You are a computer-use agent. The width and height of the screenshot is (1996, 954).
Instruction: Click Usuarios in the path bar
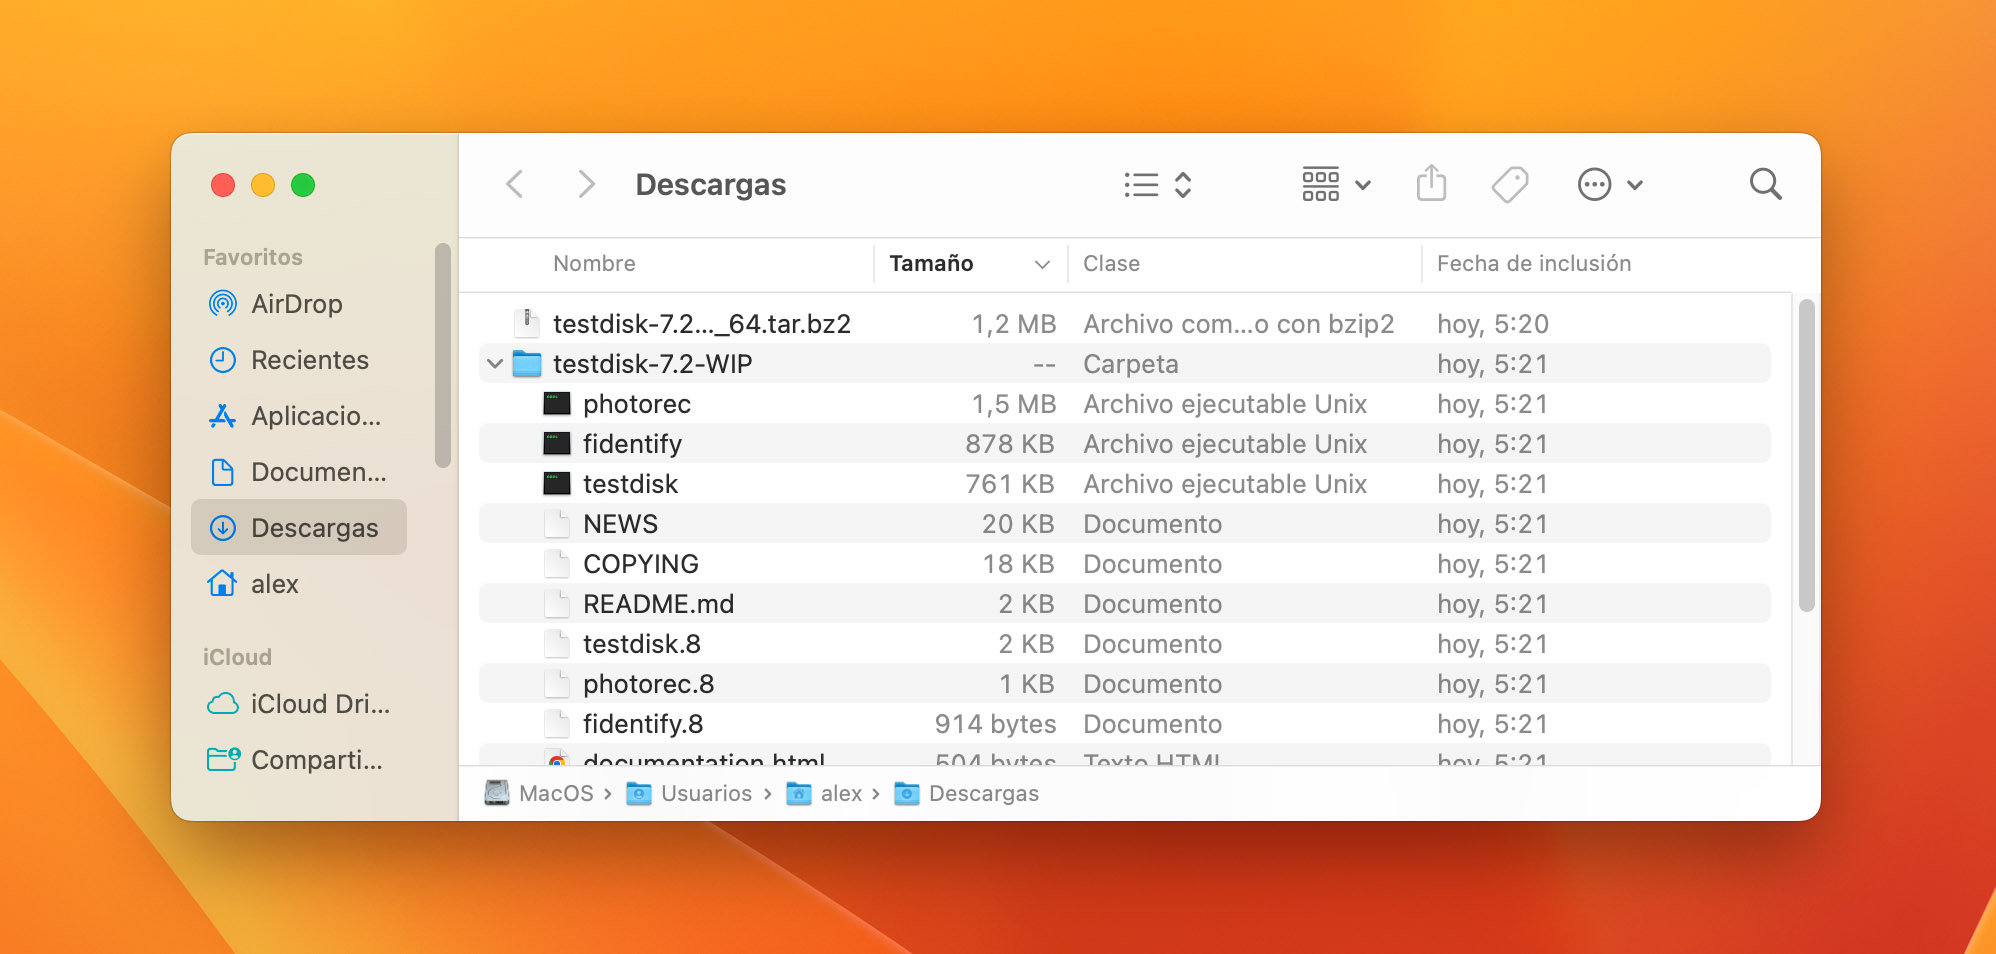[x=689, y=793]
